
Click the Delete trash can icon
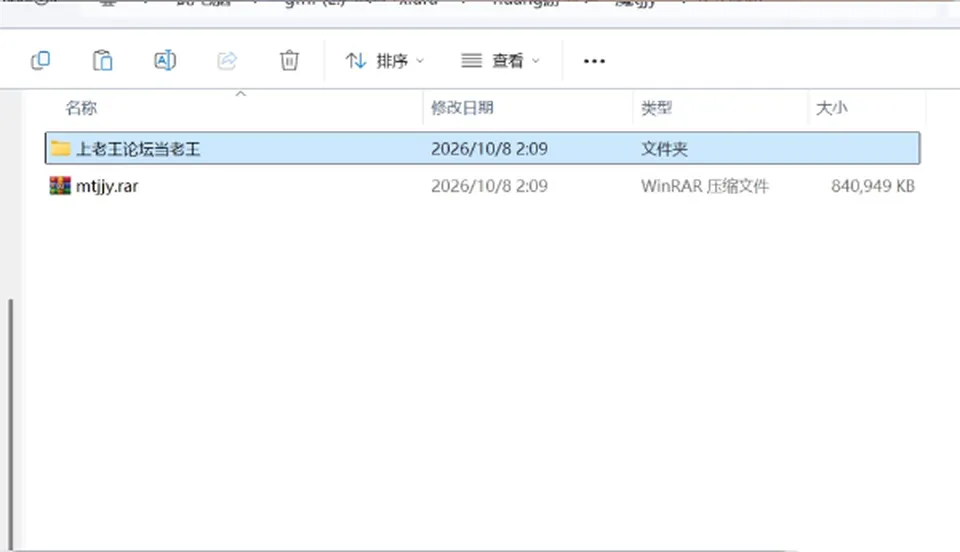coord(289,61)
